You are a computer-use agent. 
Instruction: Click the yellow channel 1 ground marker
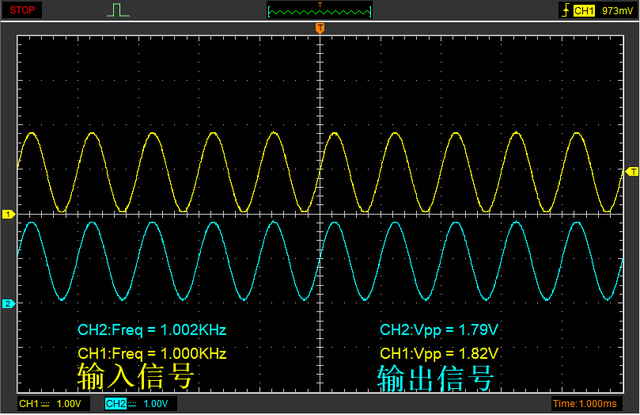pos(8,215)
